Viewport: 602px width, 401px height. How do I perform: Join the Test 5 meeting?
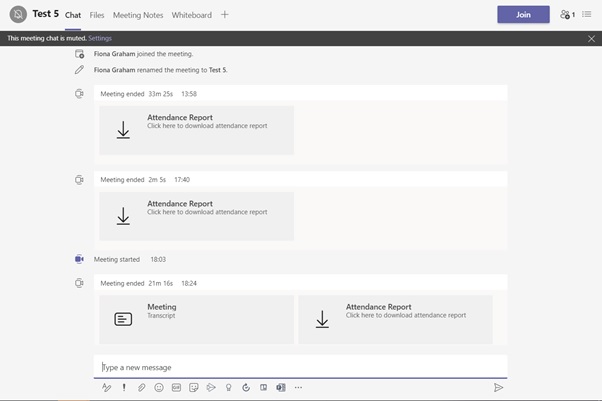click(x=523, y=15)
